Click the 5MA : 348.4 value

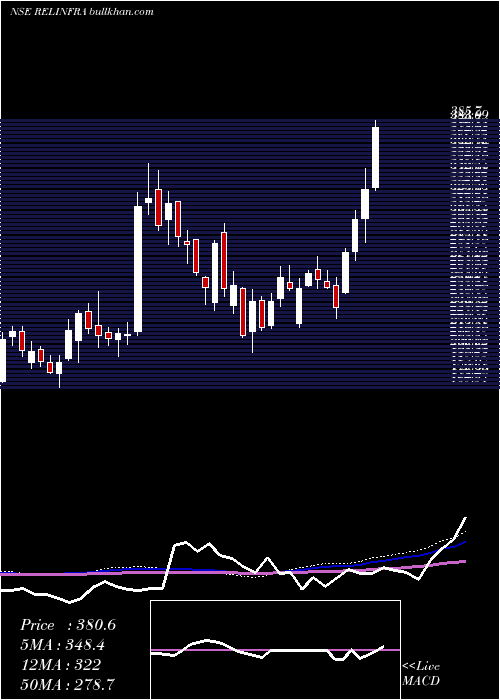pyautogui.click(x=64, y=645)
